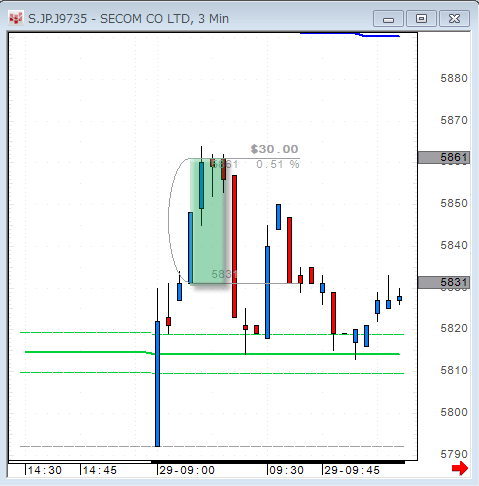The height and width of the screenshot is (486, 479).
Task: Click the 5810 price axis label
Action: (454, 370)
